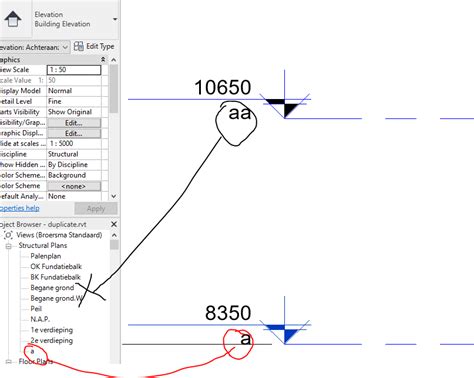Click the Apply button
Viewport: 474px width, 378px height.
click(x=96, y=209)
